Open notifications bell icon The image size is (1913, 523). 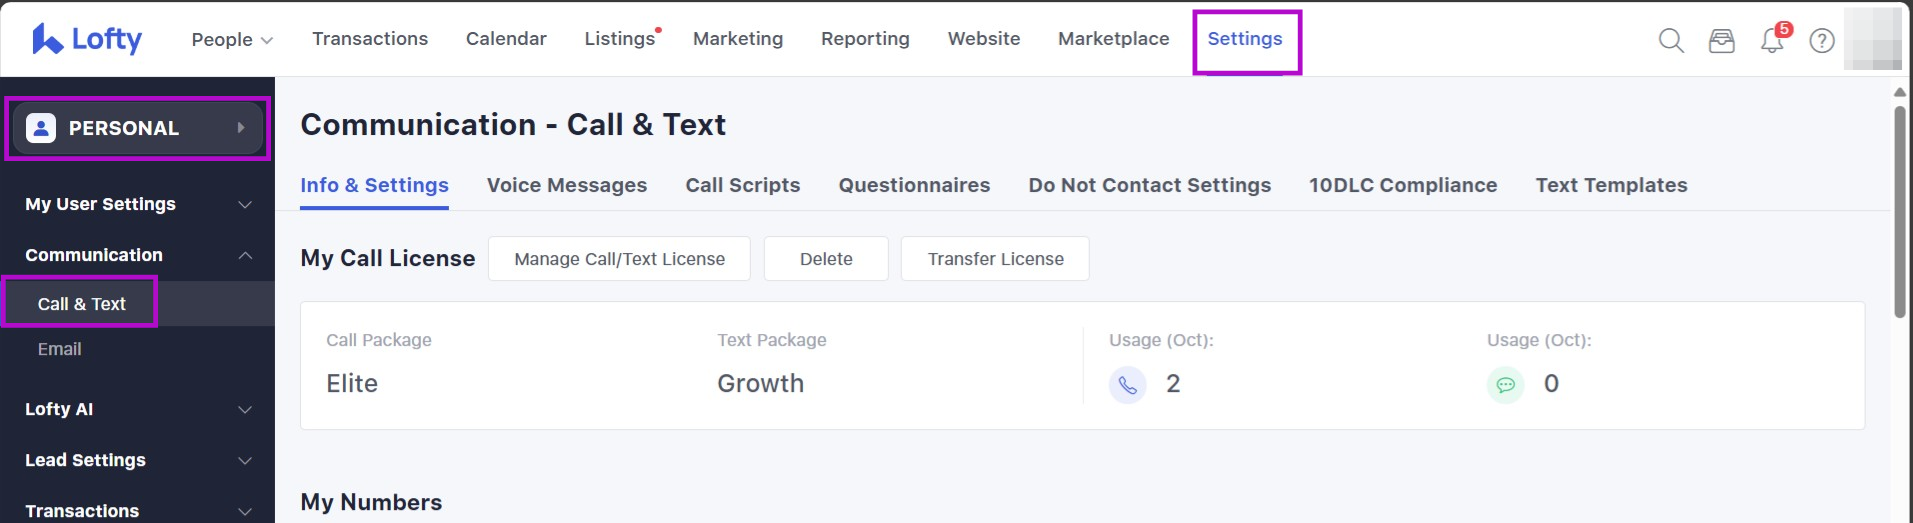click(1771, 41)
